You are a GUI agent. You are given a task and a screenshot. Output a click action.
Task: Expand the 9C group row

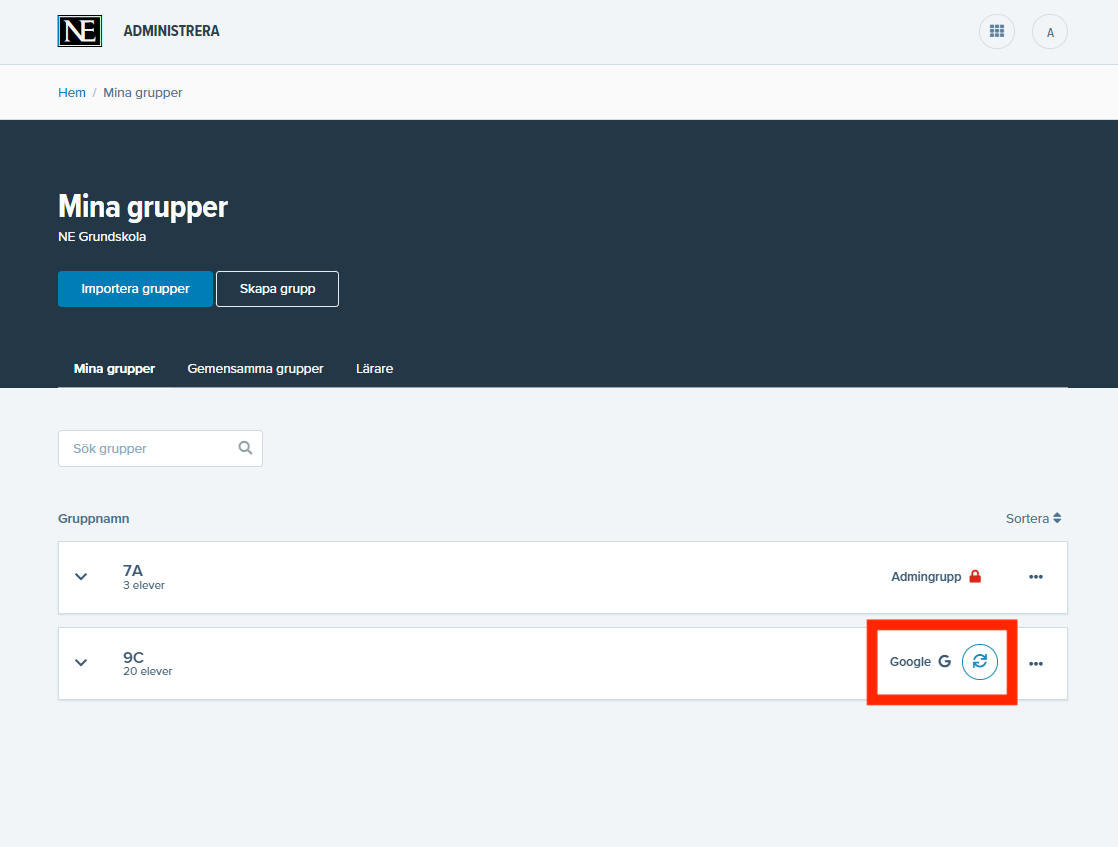[x=82, y=663]
